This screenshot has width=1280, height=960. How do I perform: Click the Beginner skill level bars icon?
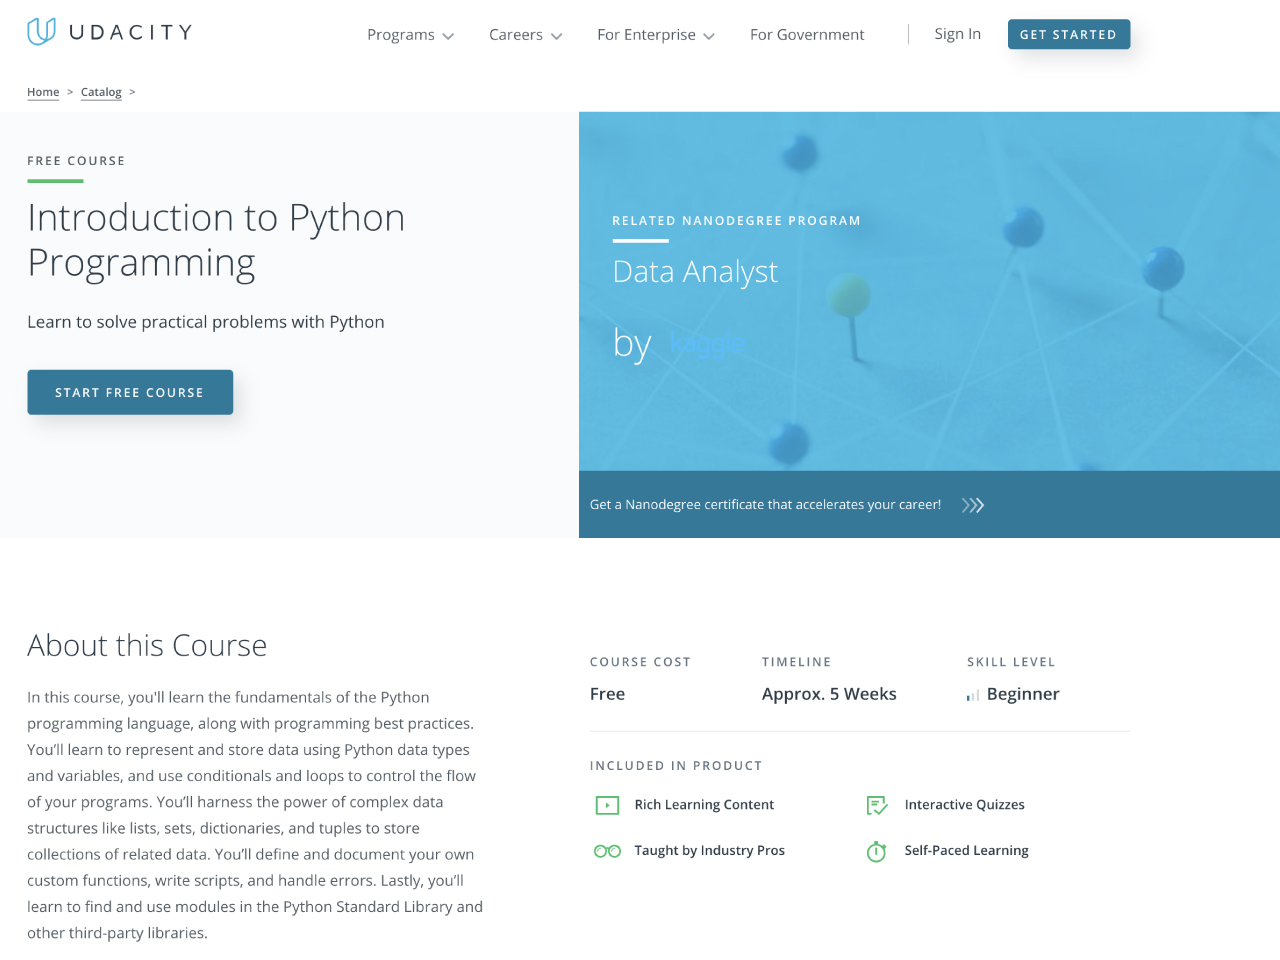point(972,695)
